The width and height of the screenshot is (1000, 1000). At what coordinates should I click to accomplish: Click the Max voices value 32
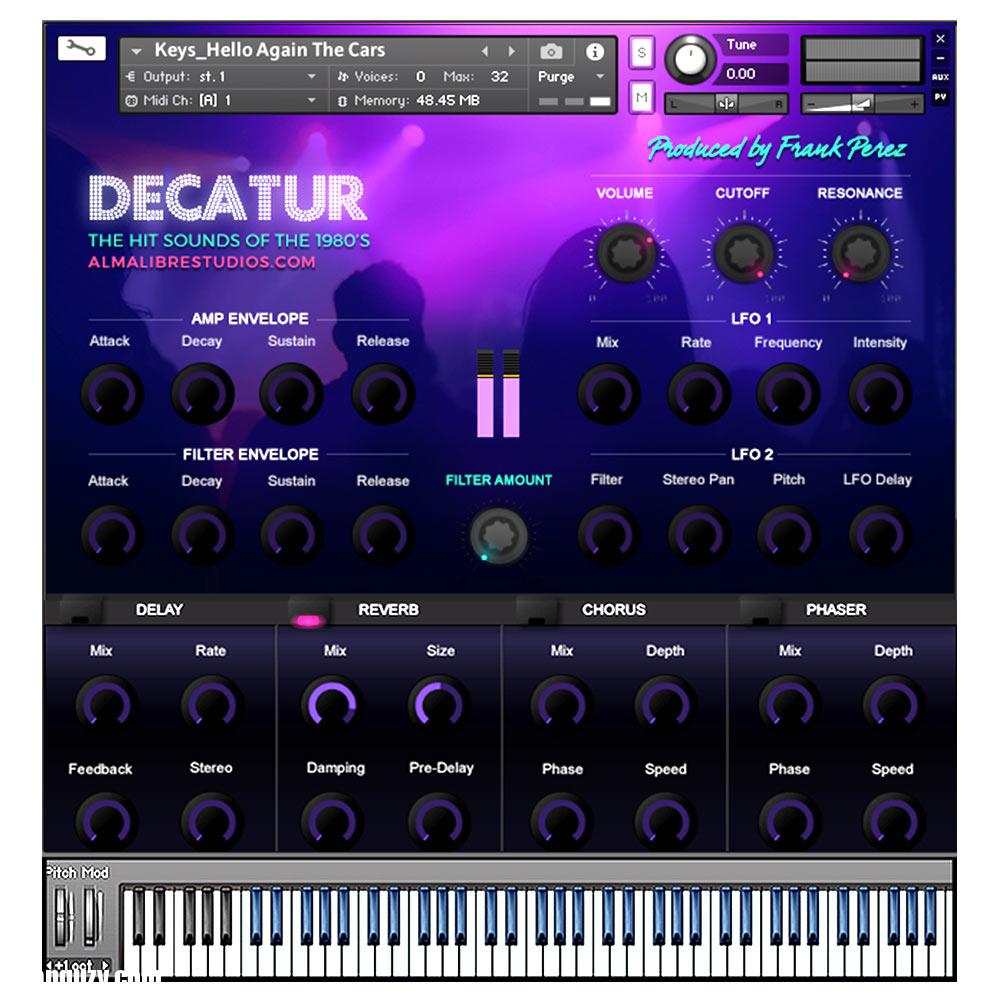pos(499,77)
